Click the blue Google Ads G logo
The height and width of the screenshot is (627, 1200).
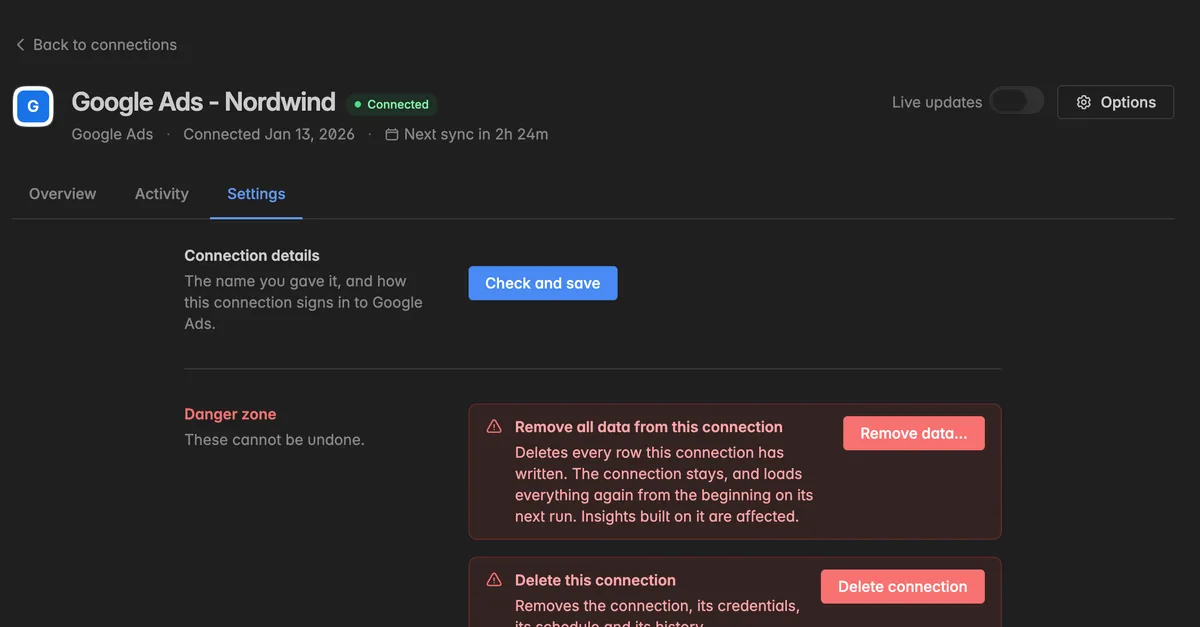coord(33,106)
